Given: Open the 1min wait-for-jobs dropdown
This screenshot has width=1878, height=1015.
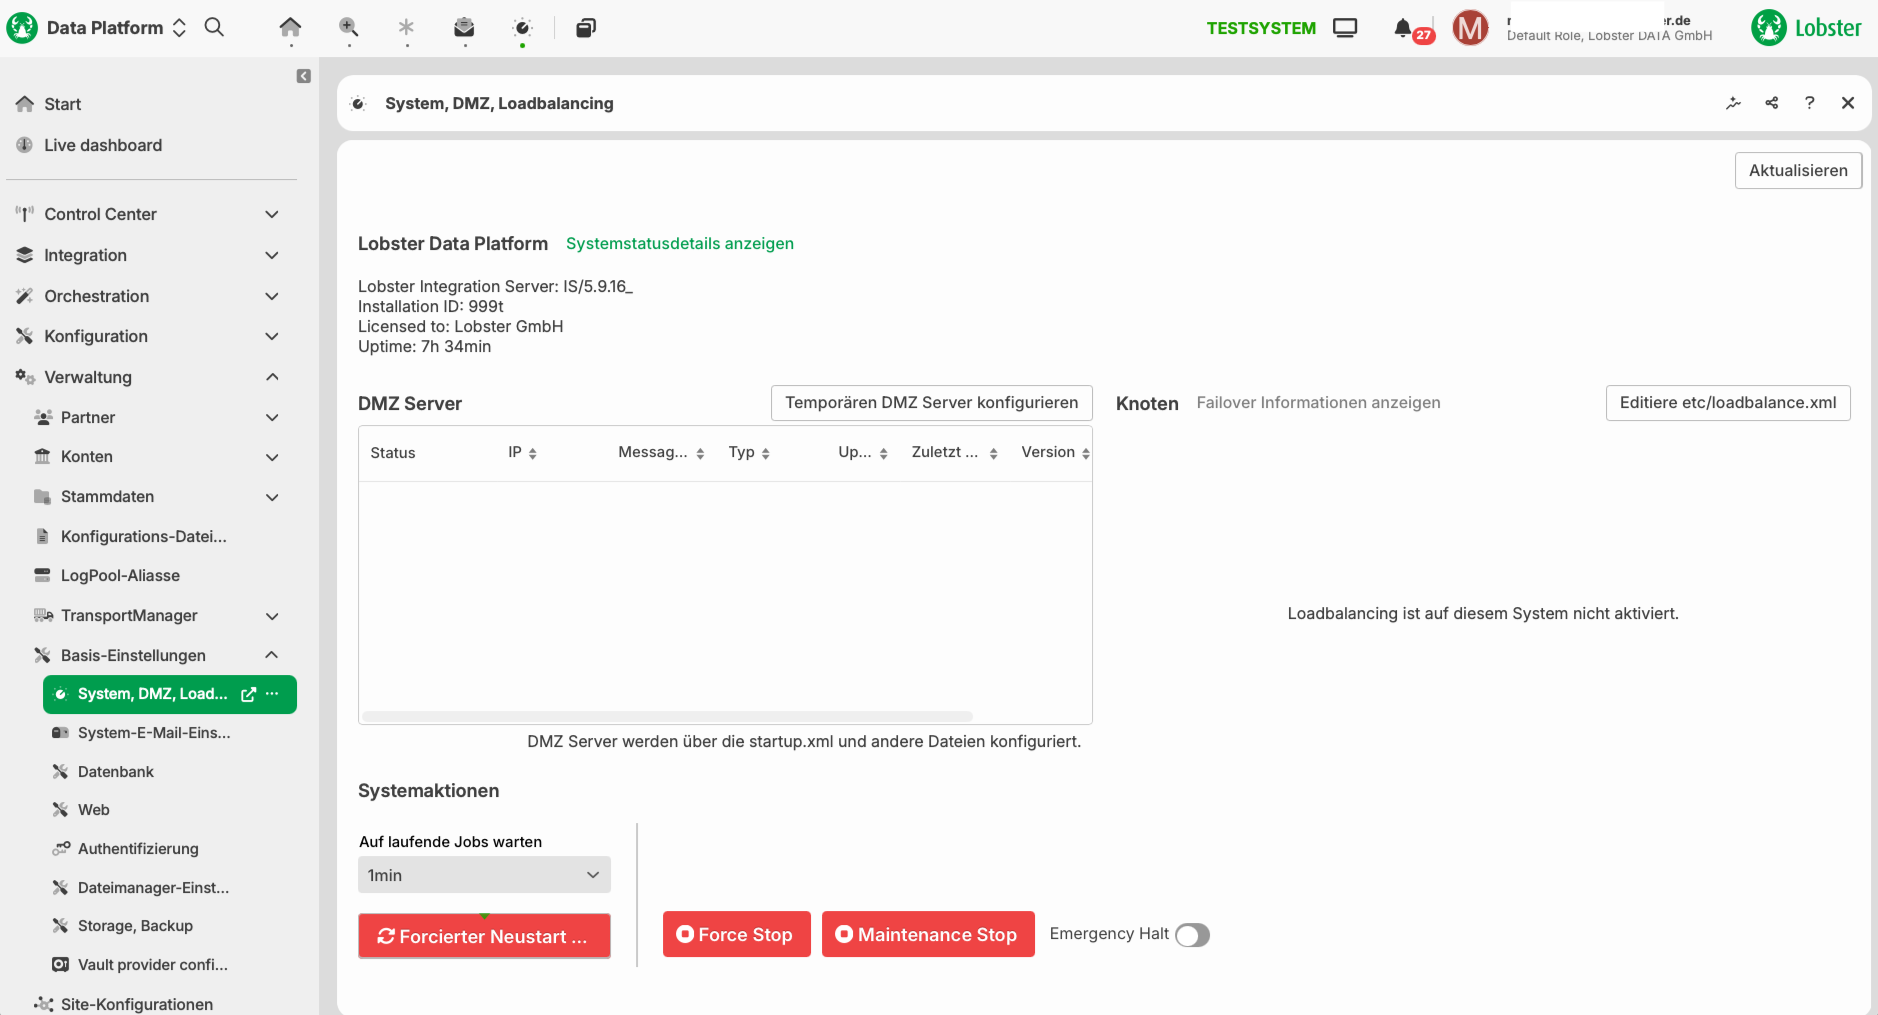Looking at the screenshot, I should coord(484,875).
